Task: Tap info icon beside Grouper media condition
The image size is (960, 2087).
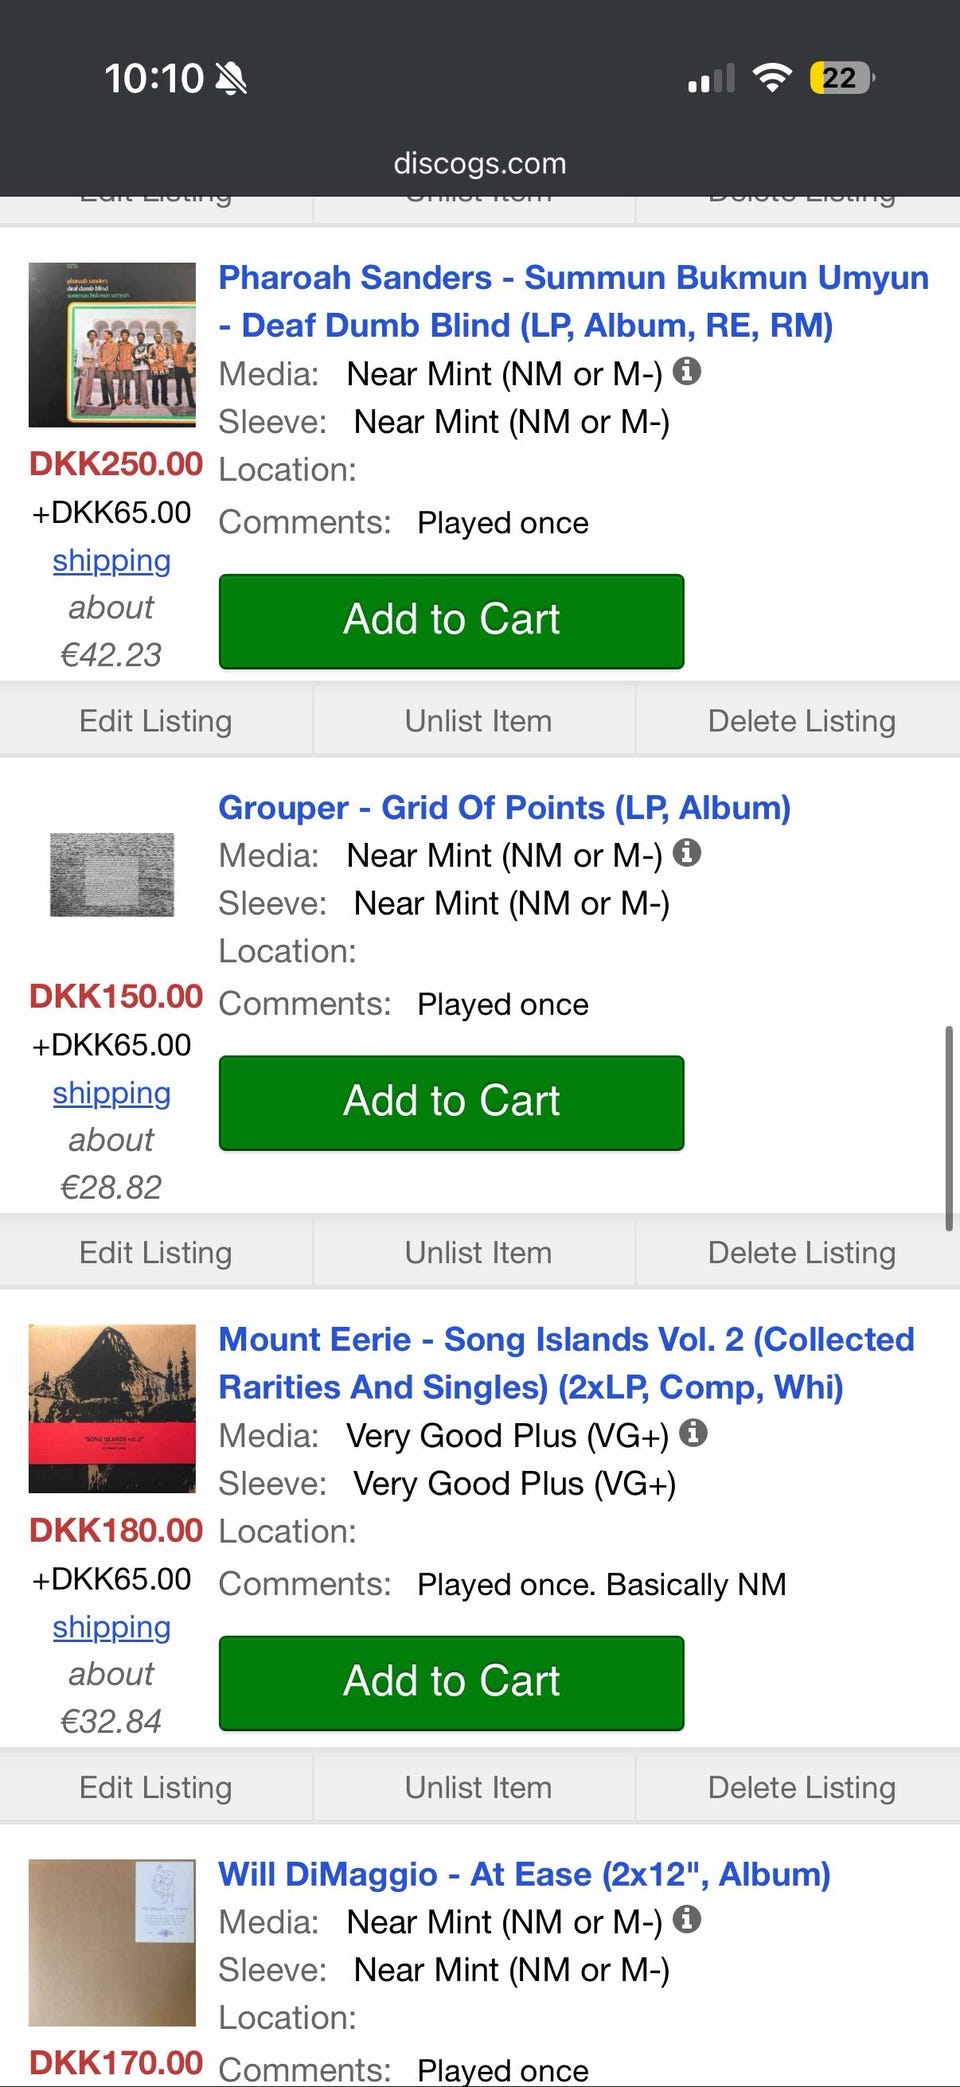Action: [x=687, y=853]
